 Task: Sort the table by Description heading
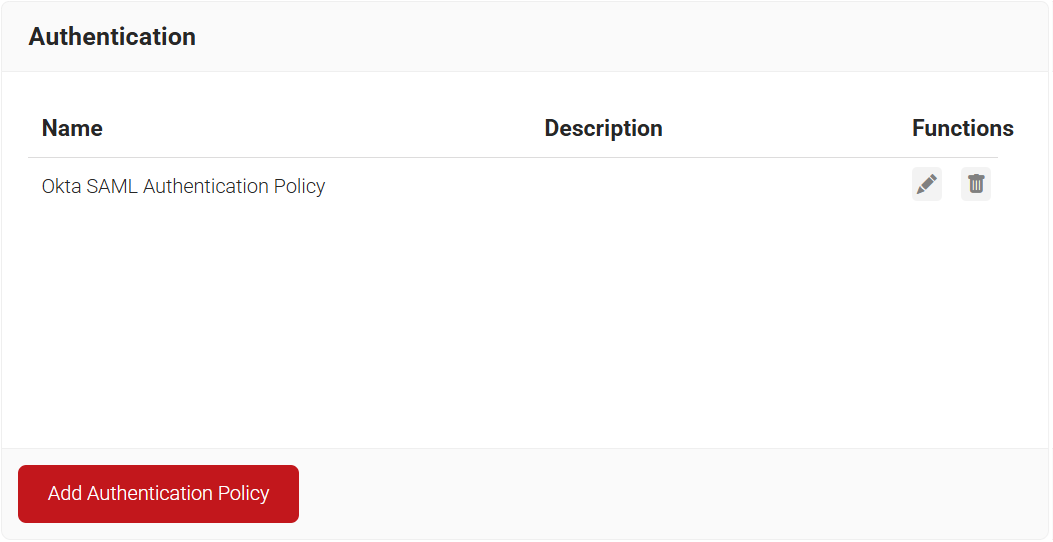click(603, 128)
